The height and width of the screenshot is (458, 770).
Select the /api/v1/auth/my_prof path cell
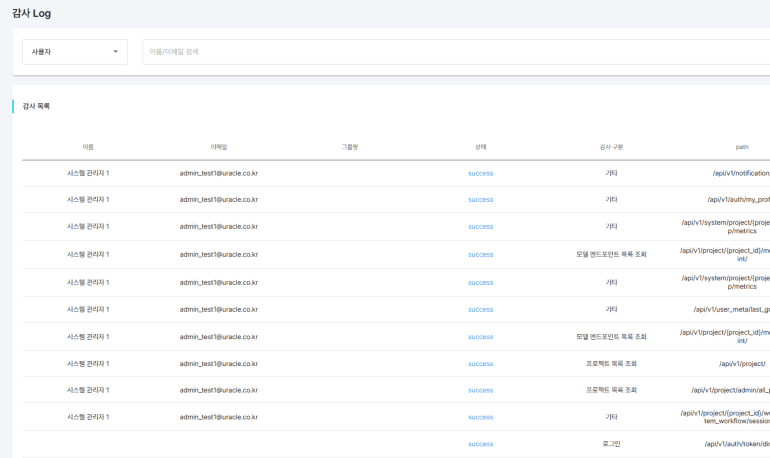click(x=739, y=200)
